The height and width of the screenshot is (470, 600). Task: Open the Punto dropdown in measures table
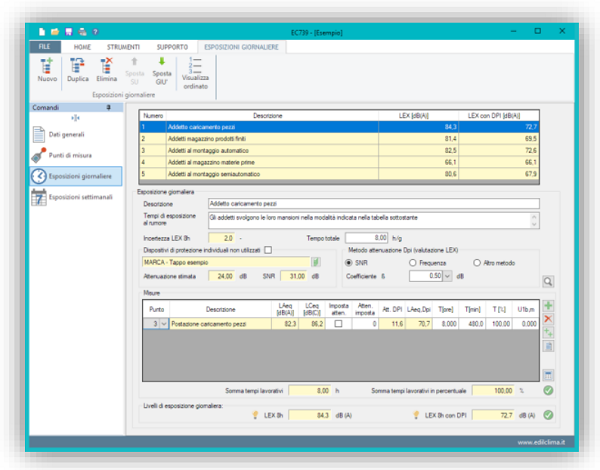[165, 325]
